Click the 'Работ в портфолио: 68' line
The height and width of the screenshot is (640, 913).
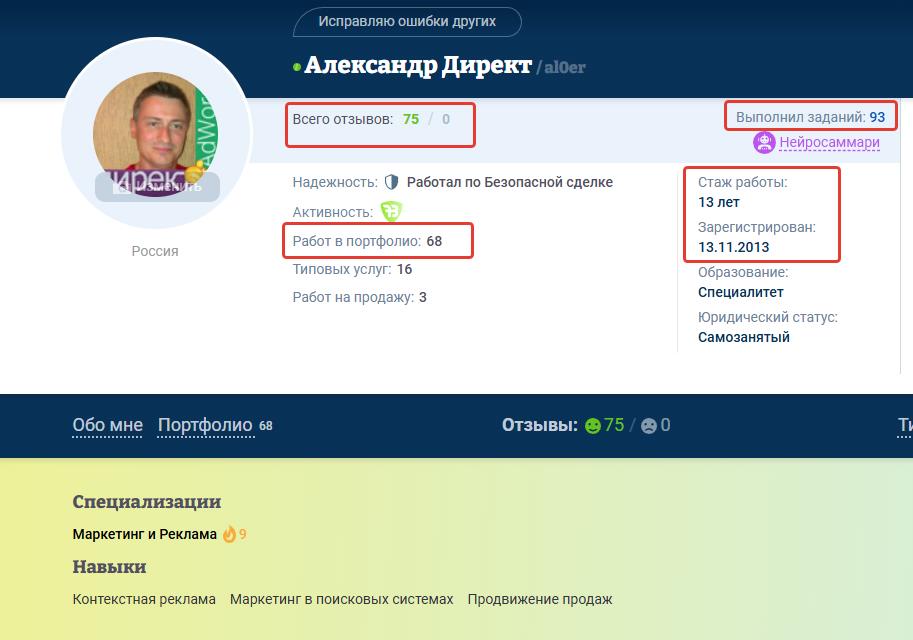click(367, 241)
